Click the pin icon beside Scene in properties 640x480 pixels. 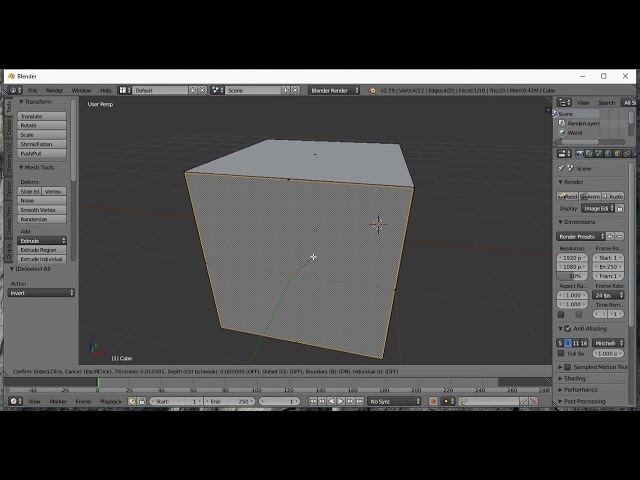tap(561, 168)
